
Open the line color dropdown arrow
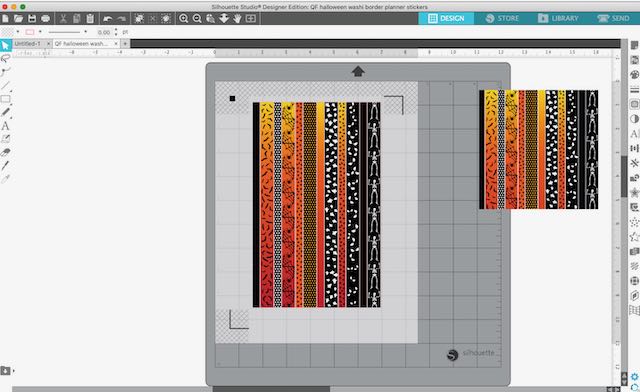tap(40, 31)
